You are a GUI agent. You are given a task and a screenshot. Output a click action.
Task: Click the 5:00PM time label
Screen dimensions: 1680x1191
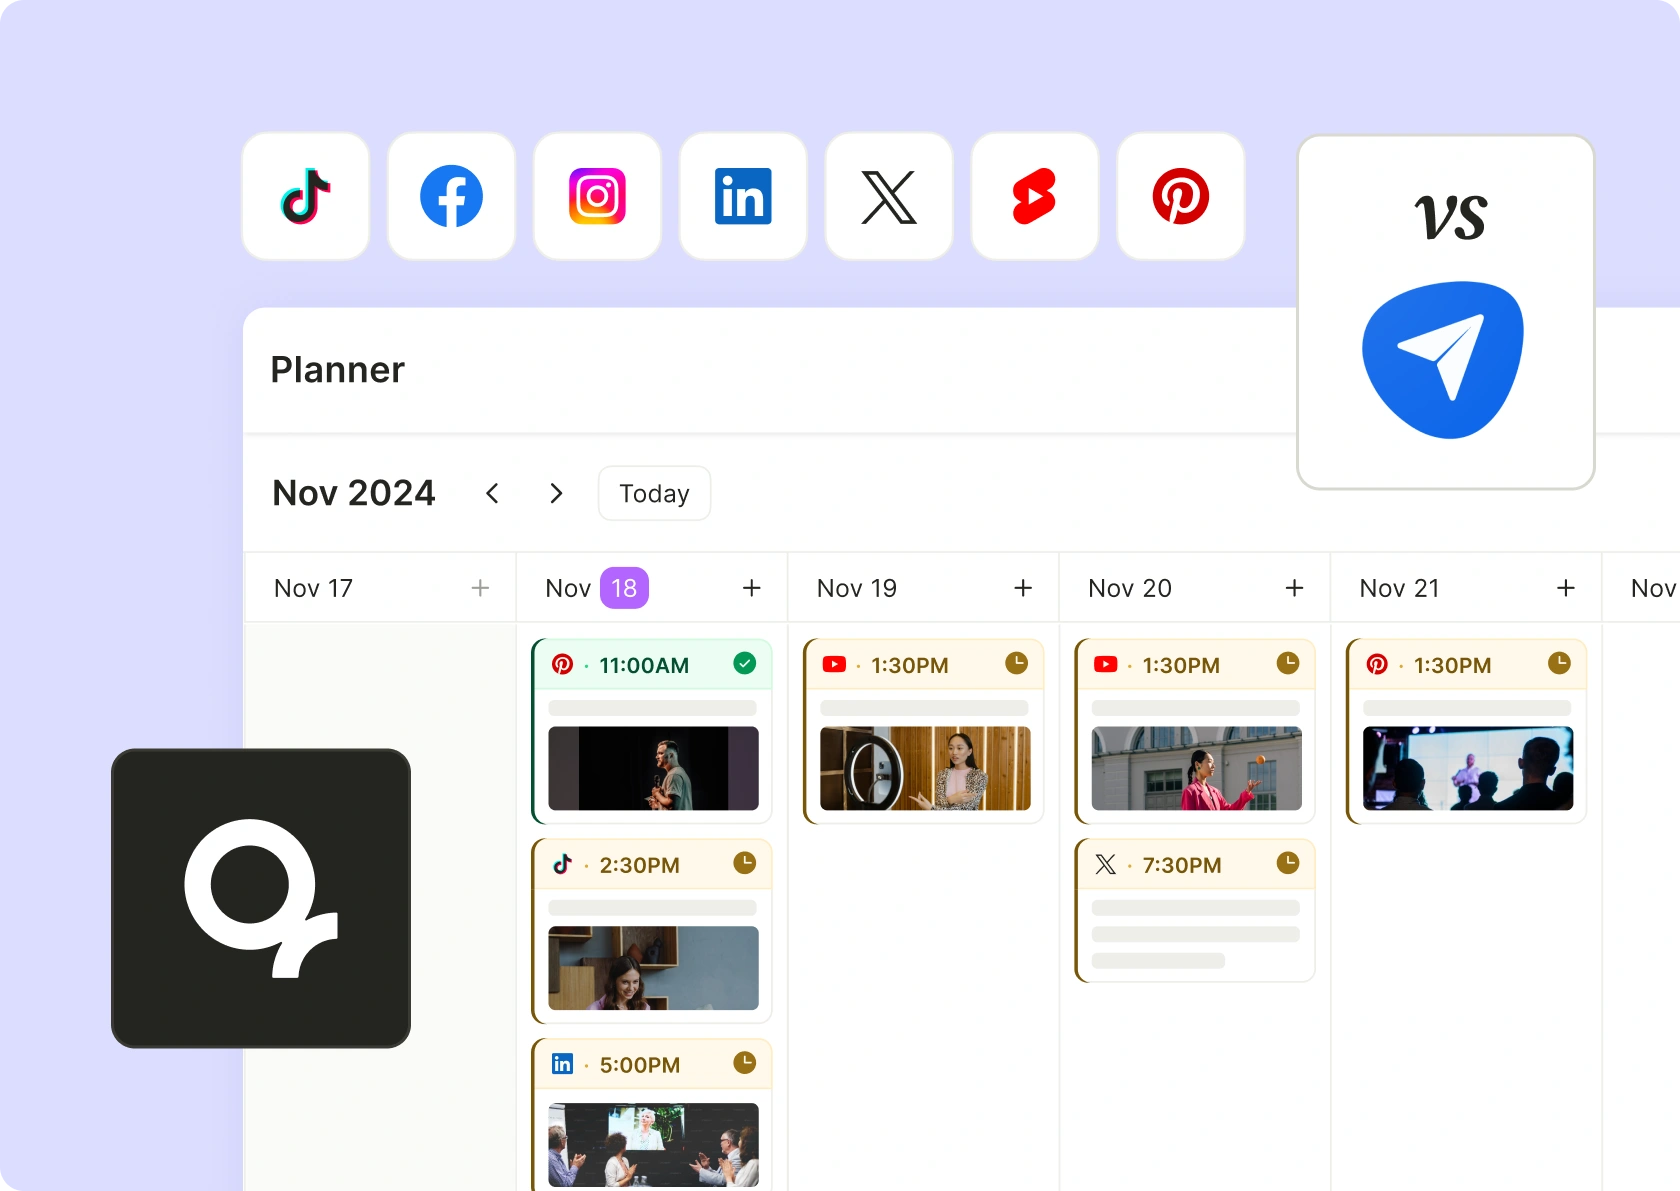640,1065
